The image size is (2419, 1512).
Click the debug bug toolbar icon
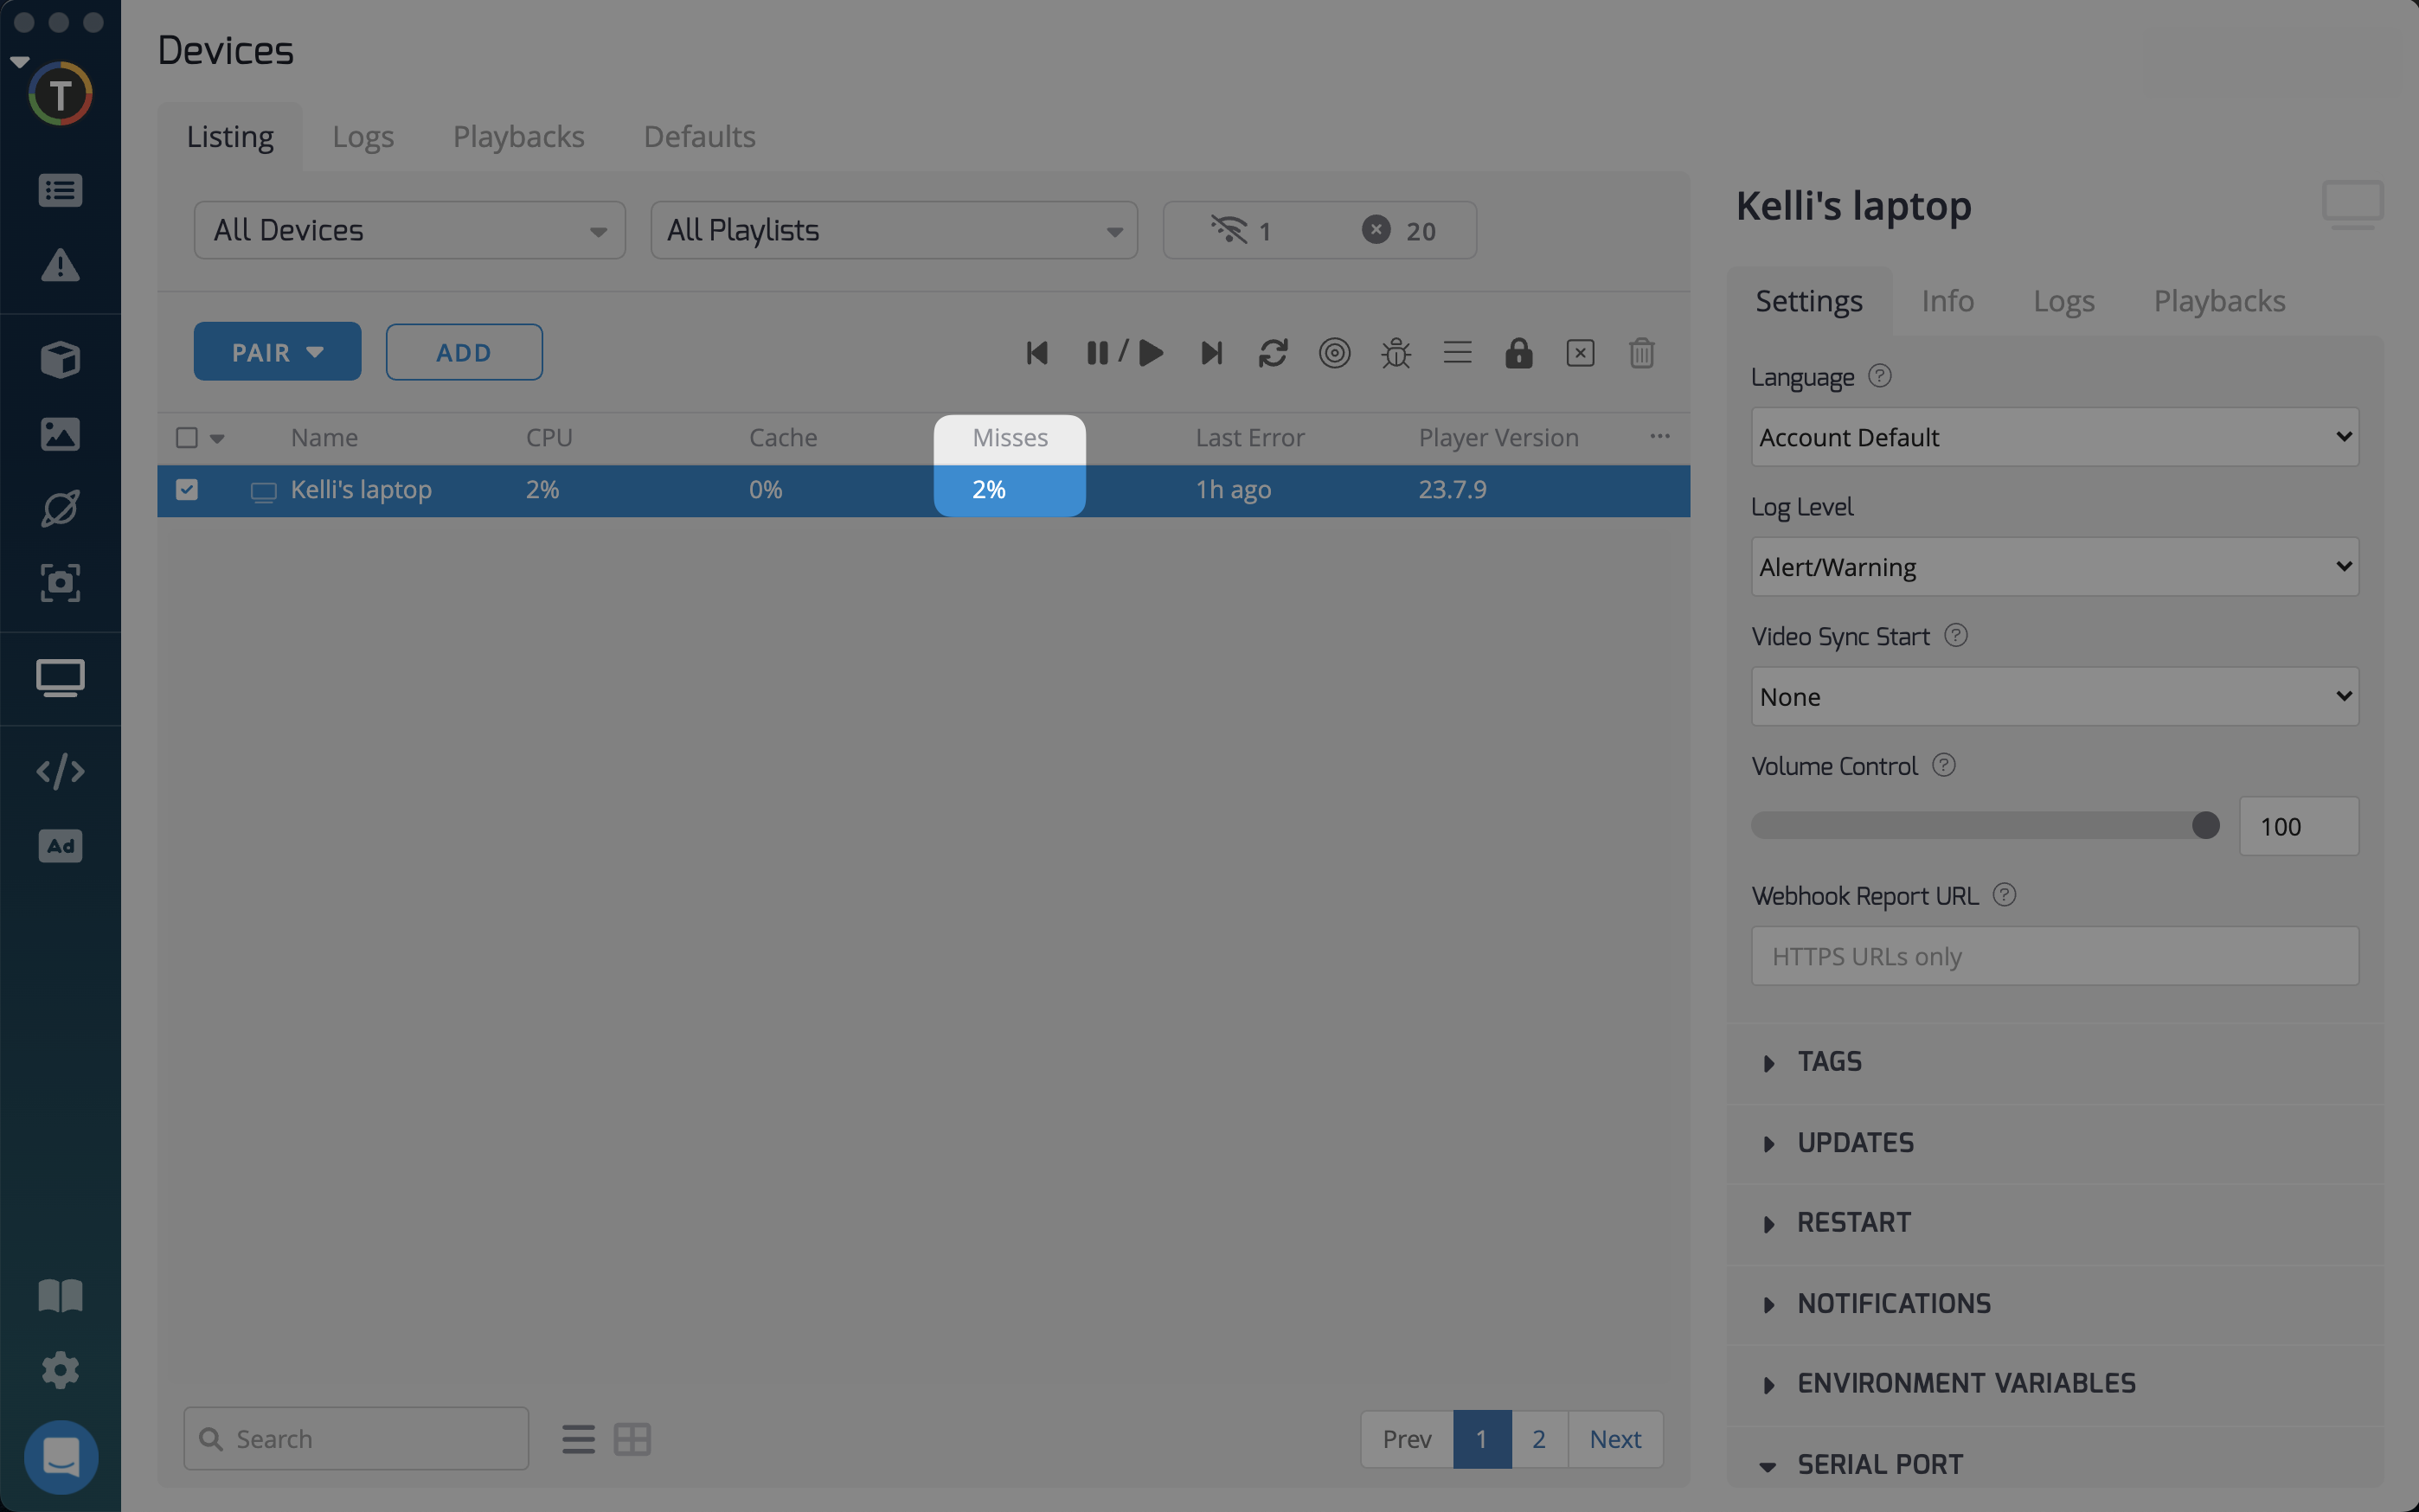tap(1395, 353)
